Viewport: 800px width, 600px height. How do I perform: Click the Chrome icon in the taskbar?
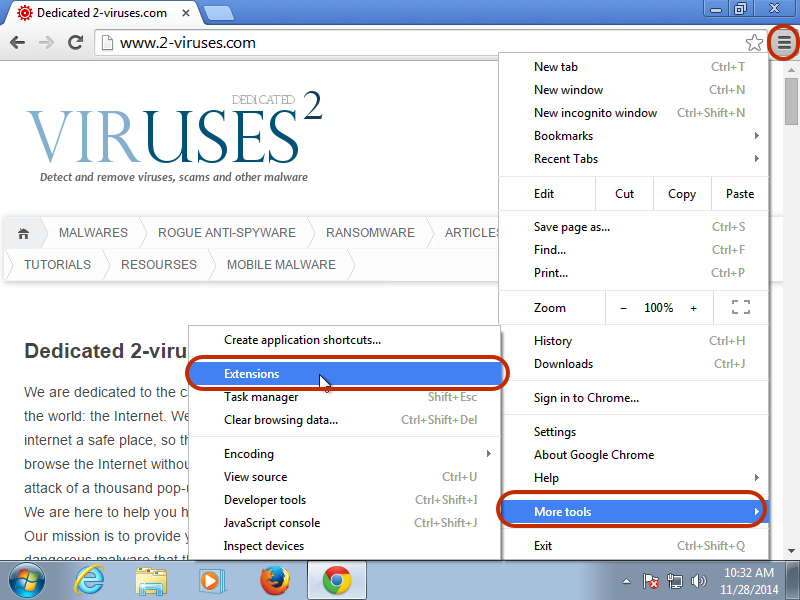click(337, 581)
